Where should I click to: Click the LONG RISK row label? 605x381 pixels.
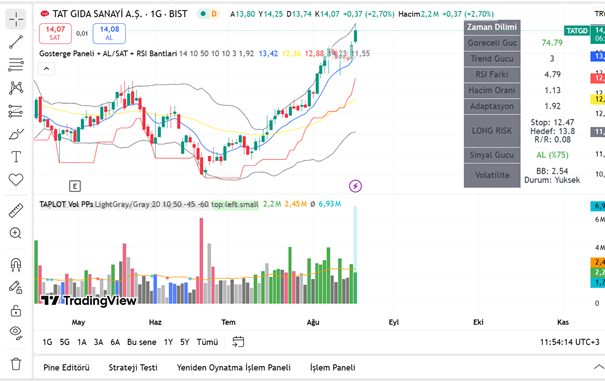point(492,131)
